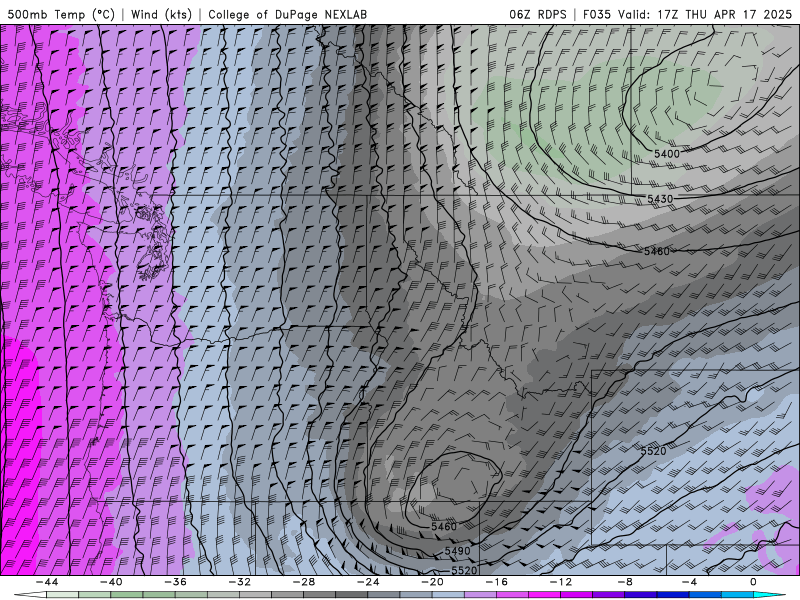The height and width of the screenshot is (600, 800).
Task: Click the "500mb Temp (°C)" title text
Action: (x=61, y=14)
